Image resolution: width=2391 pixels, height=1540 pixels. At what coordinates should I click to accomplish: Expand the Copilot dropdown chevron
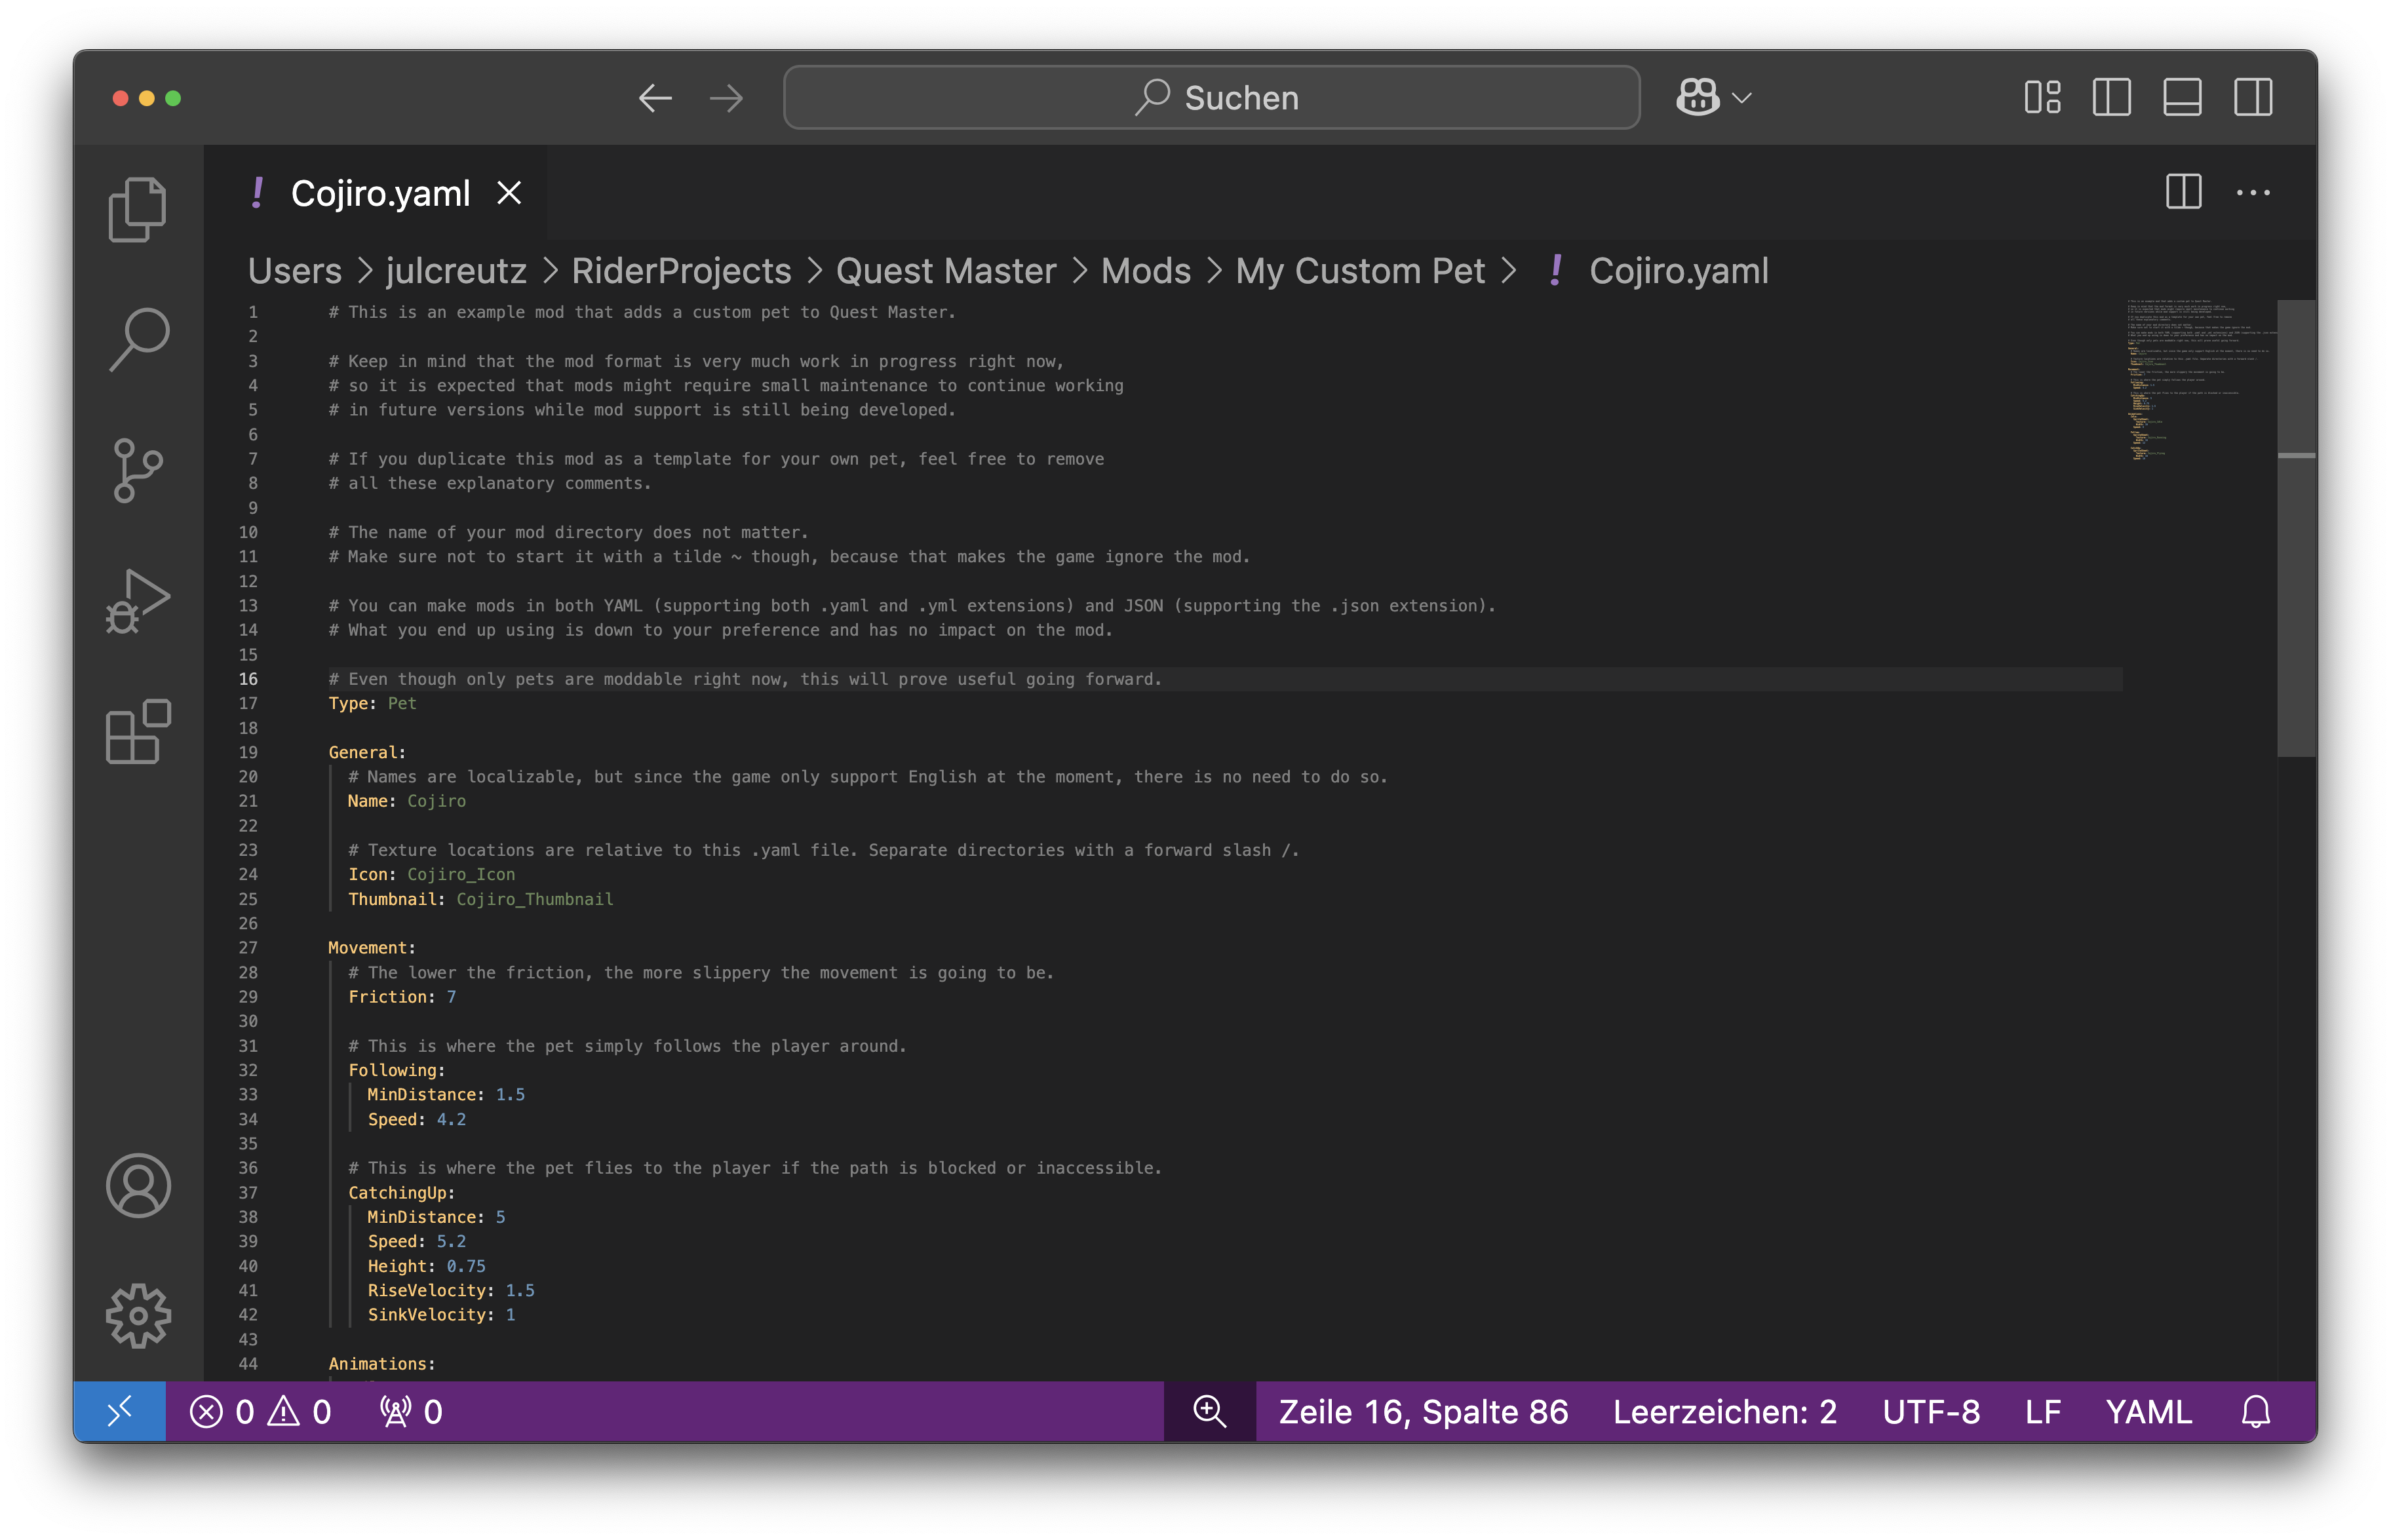tap(1742, 98)
